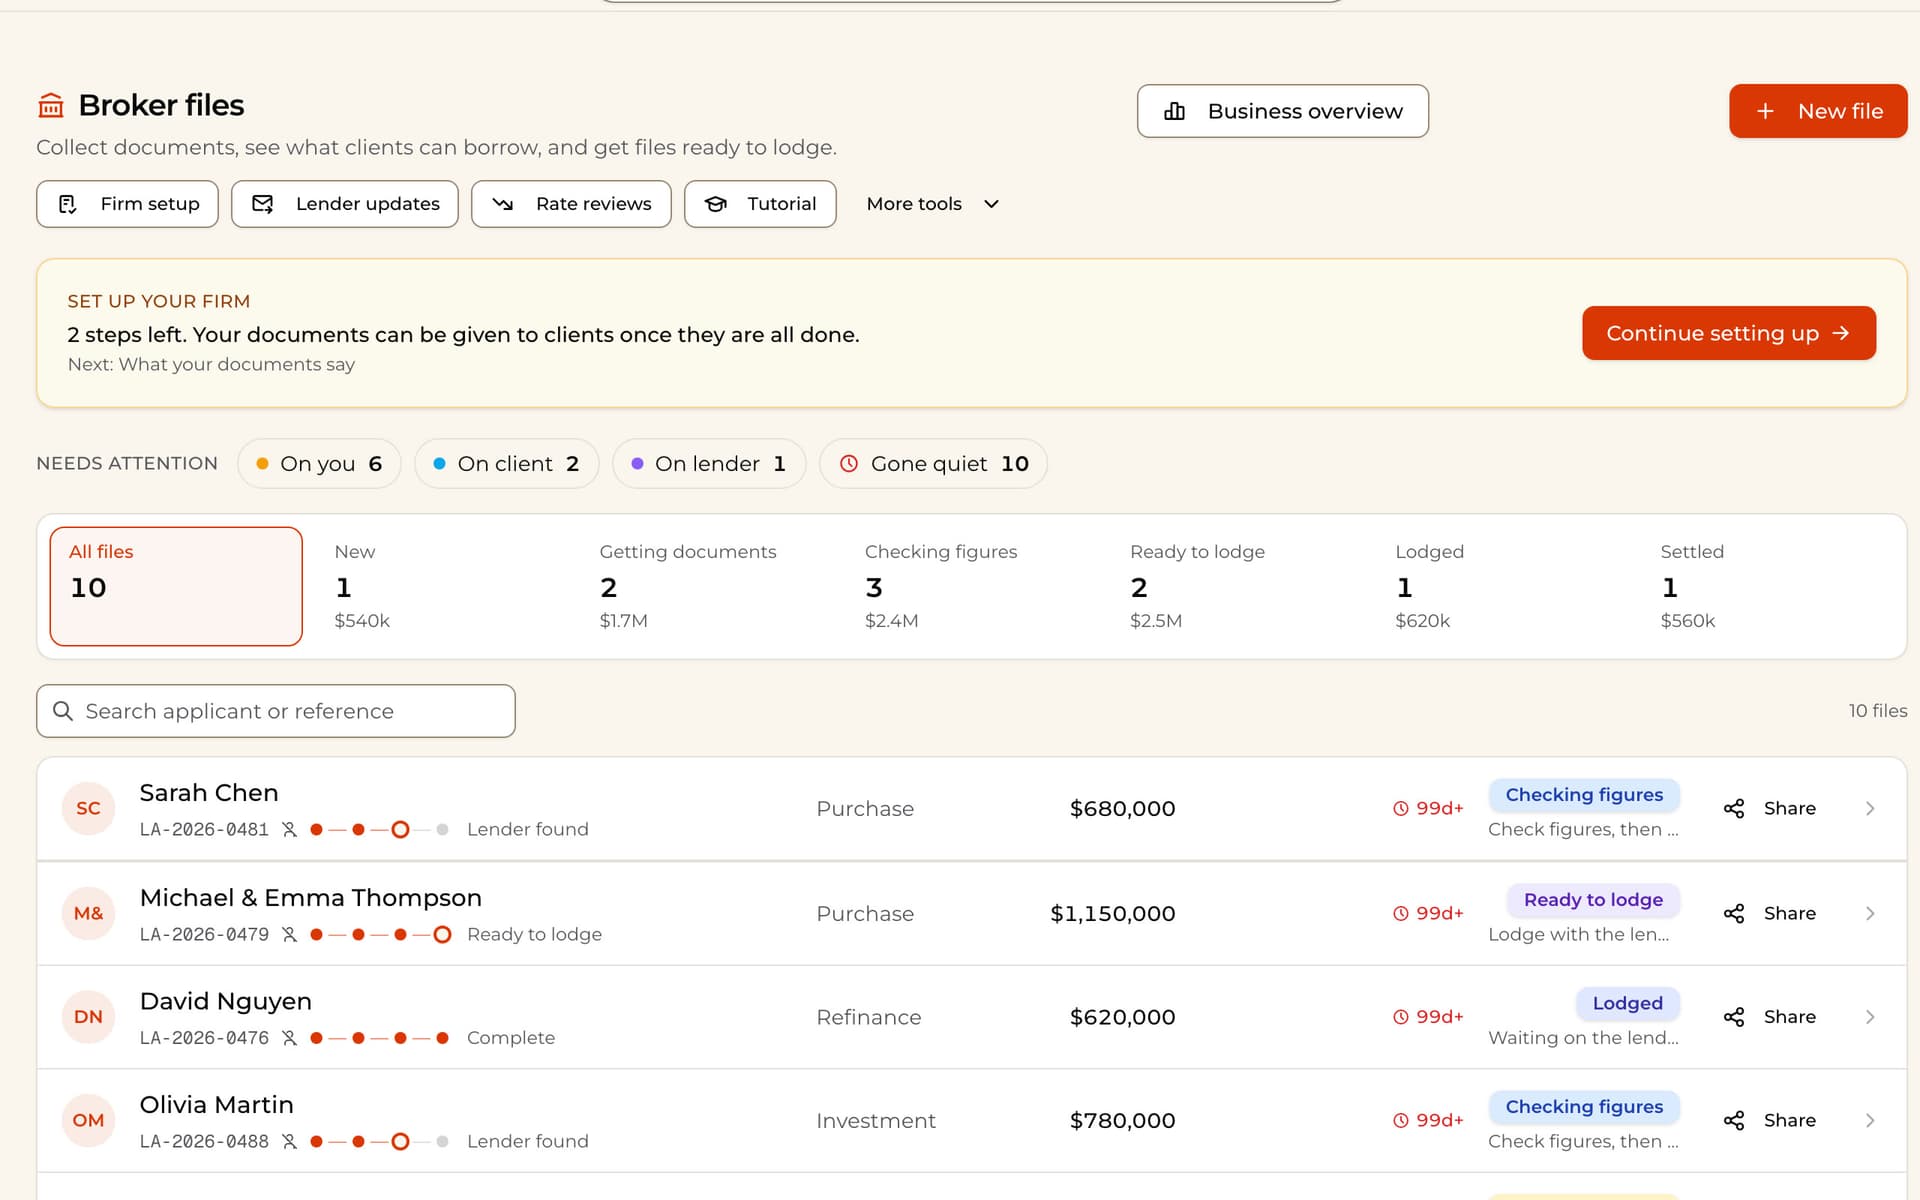Filter by Gone quiet attention chip
This screenshot has height=1200, width=1920.
[x=933, y=464]
